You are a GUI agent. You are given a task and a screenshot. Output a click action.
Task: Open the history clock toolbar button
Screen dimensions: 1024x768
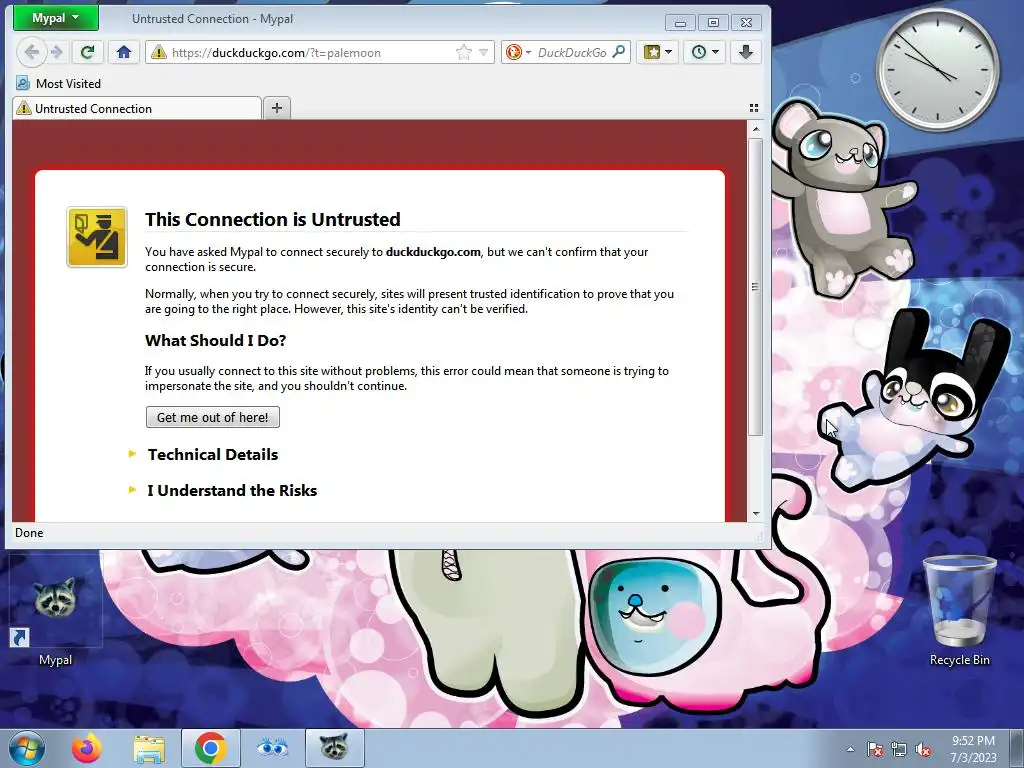[x=699, y=52]
